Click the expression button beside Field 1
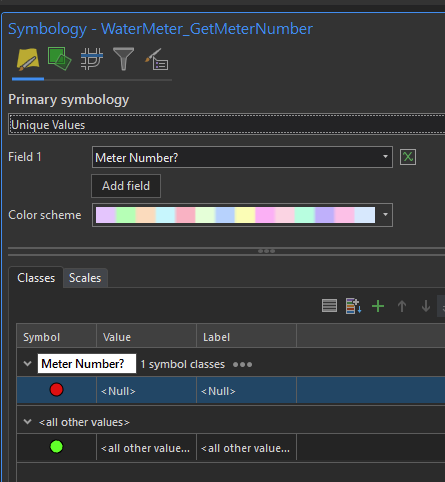 click(x=408, y=157)
